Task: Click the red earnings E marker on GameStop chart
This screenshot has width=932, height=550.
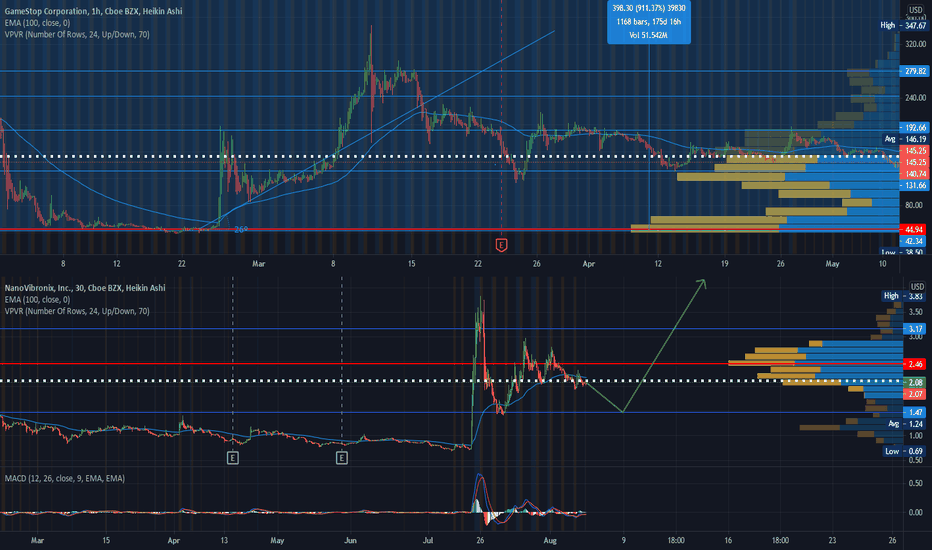Action: tap(501, 245)
